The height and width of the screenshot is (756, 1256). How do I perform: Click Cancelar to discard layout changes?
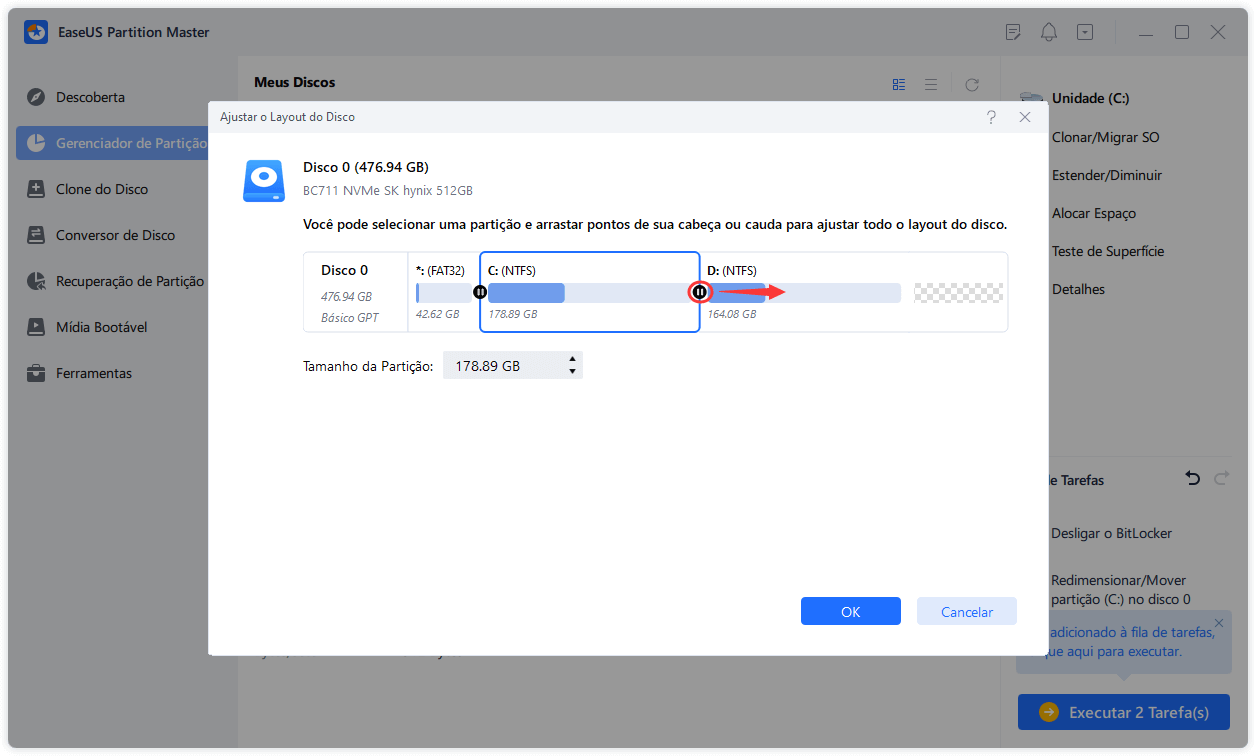[x=967, y=612]
